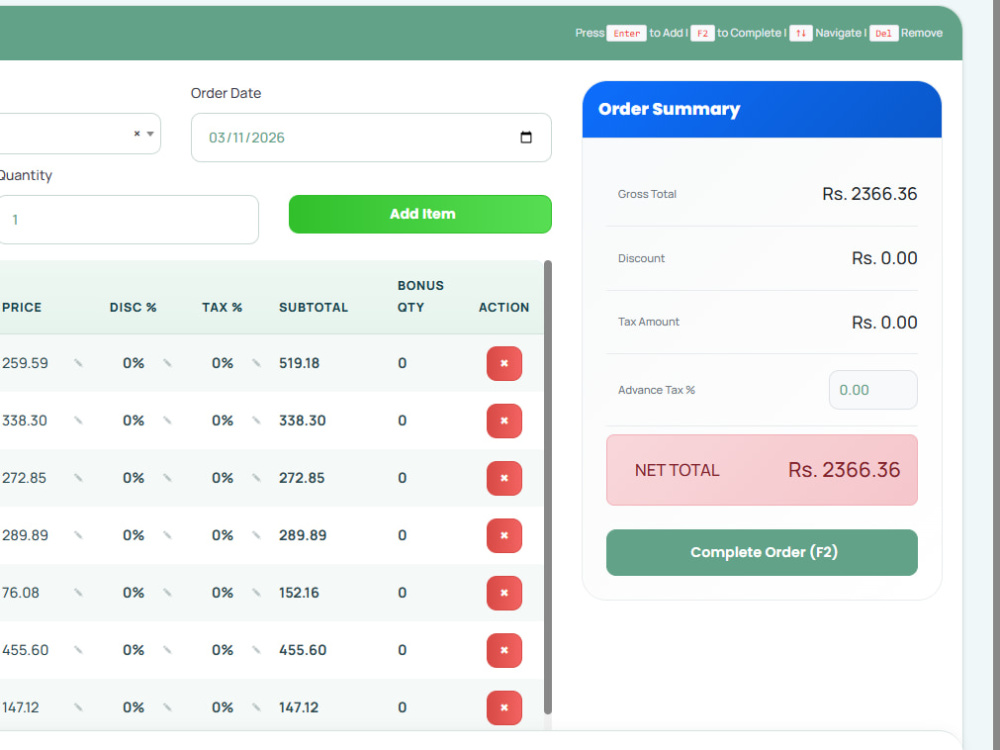Edit tax pencil in 289.89 subtotal row
This screenshot has height=750, width=1000.
(x=256, y=535)
